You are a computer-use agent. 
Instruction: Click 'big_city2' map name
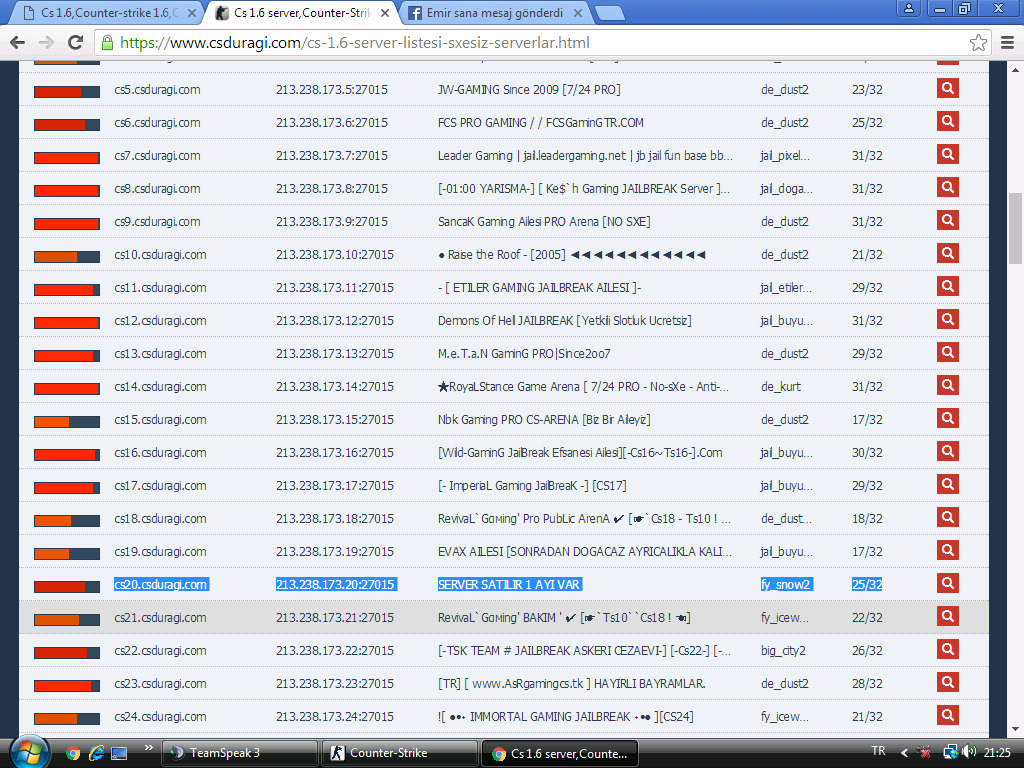tap(784, 650)
